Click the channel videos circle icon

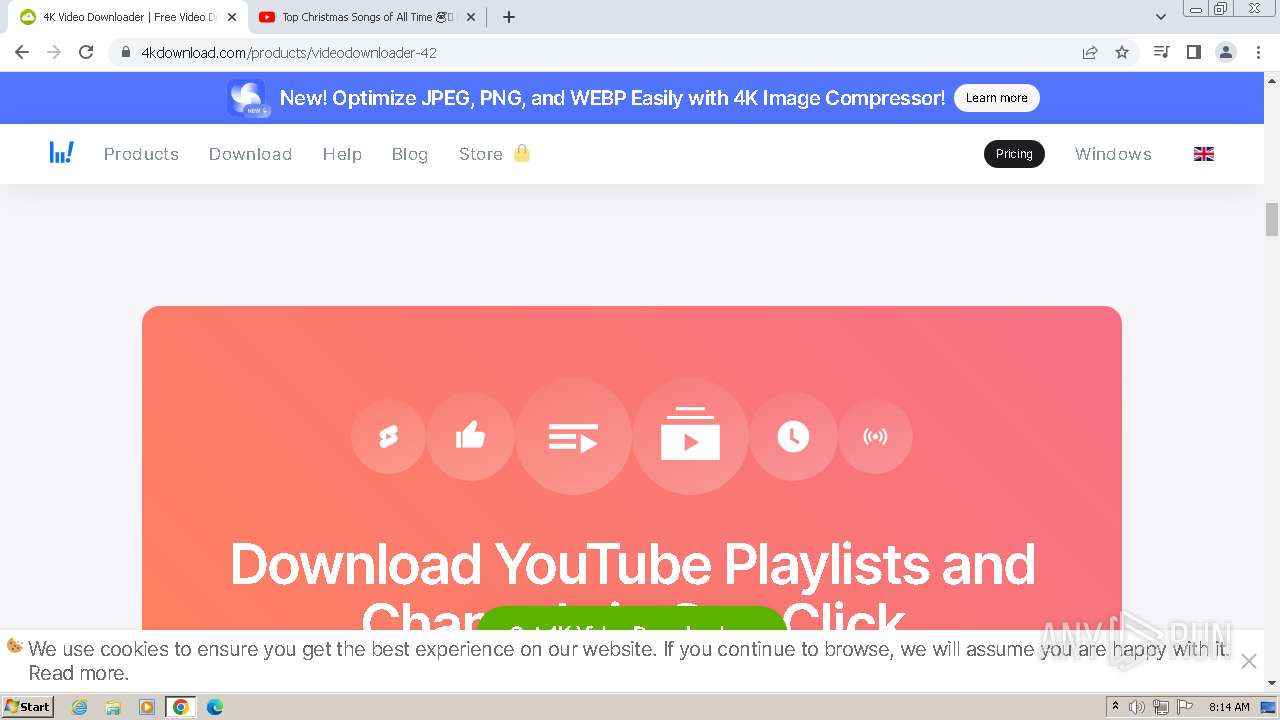690,436
